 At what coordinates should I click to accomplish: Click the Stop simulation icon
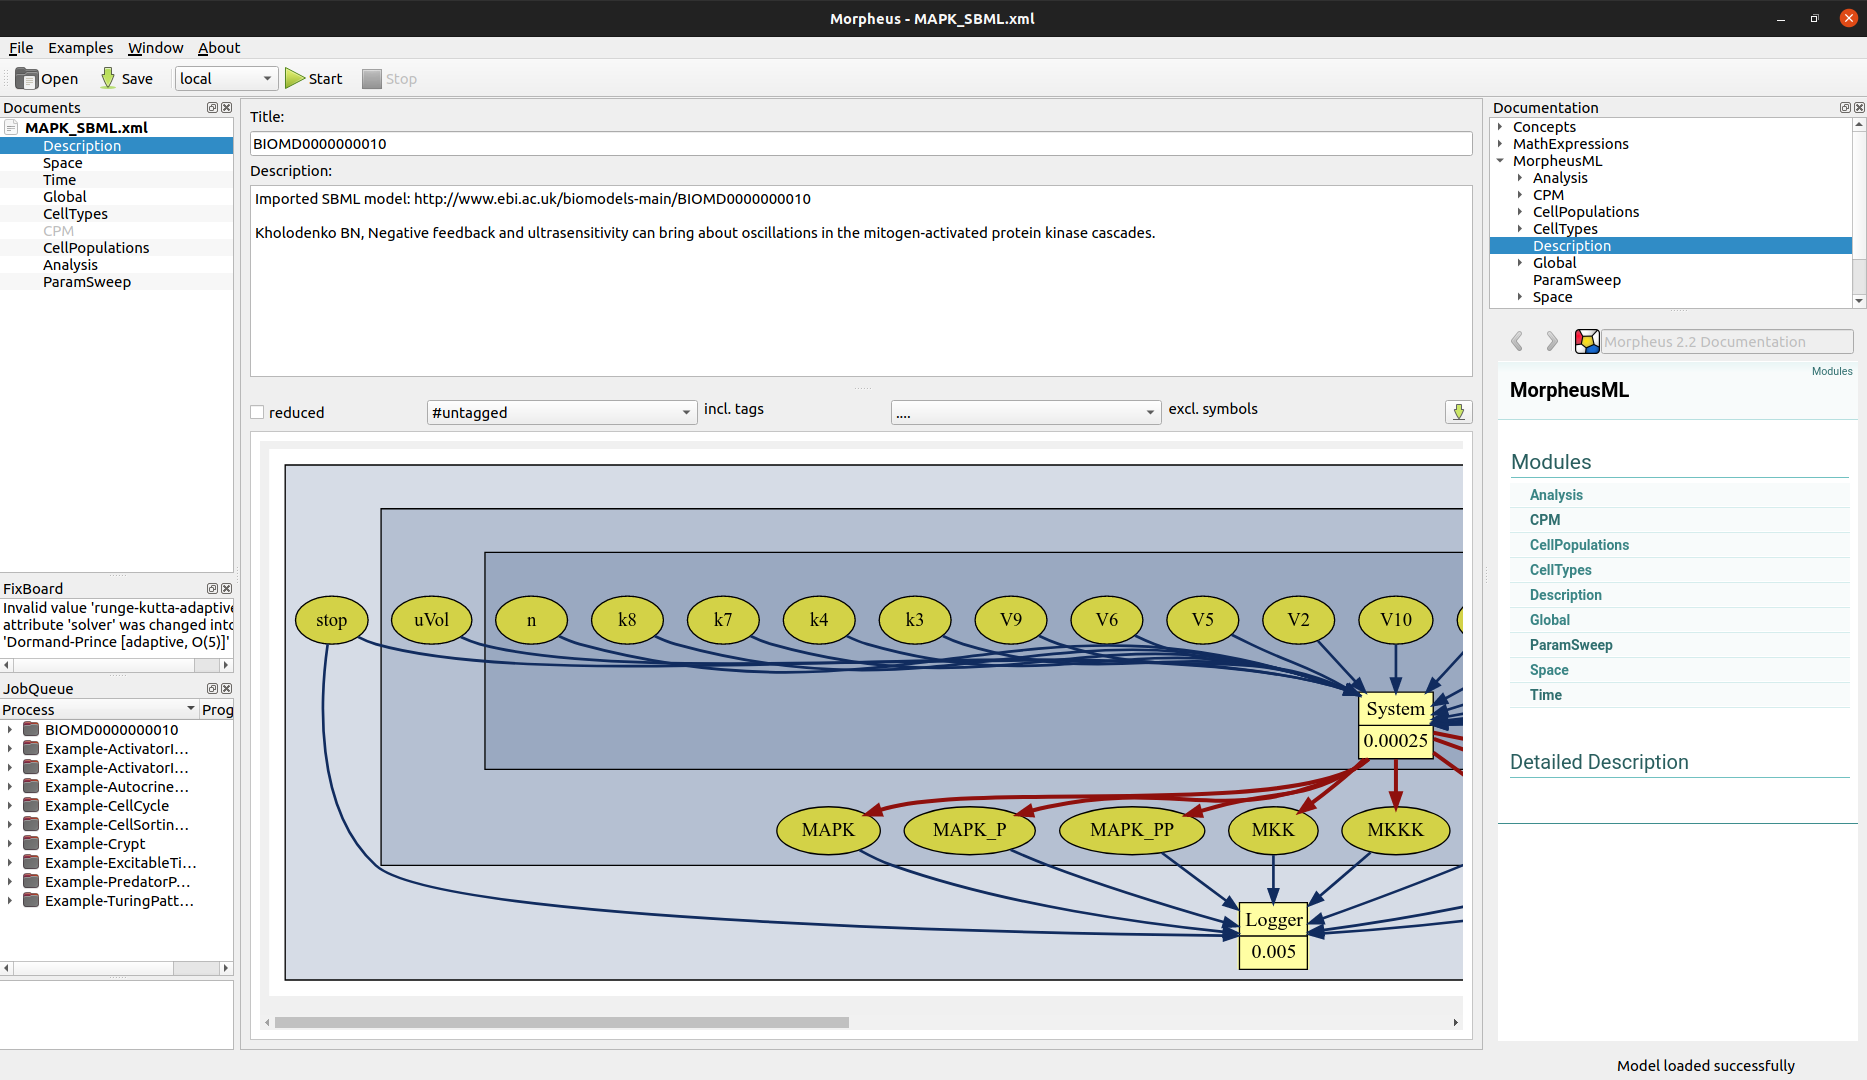coord(372,79)
